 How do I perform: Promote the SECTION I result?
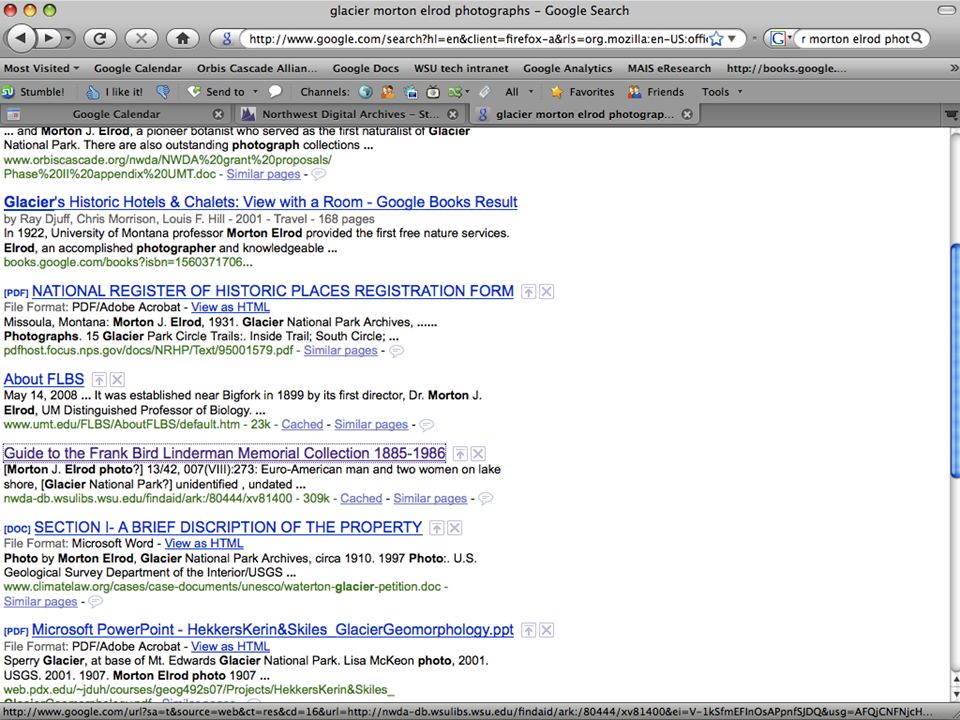point(437,528)
